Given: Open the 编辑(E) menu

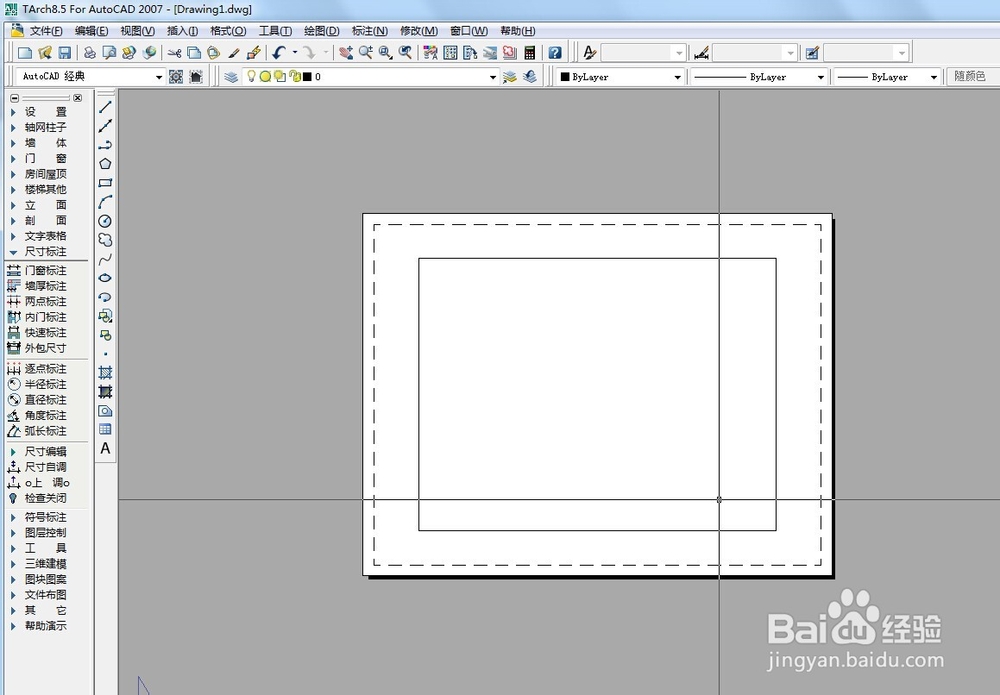Looking at the screenshot, I should tap(91, 31).
